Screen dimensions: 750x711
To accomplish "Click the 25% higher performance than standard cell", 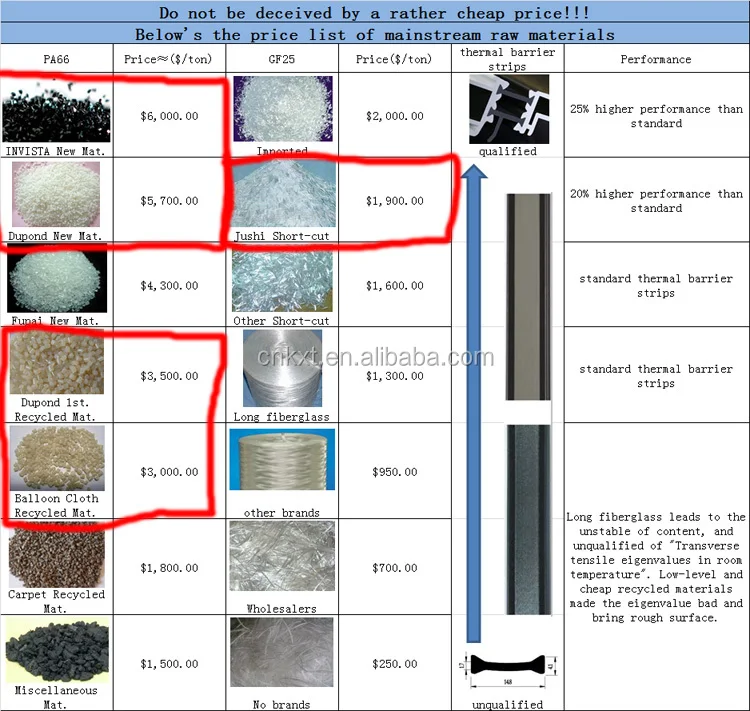I will click(656, 116).
